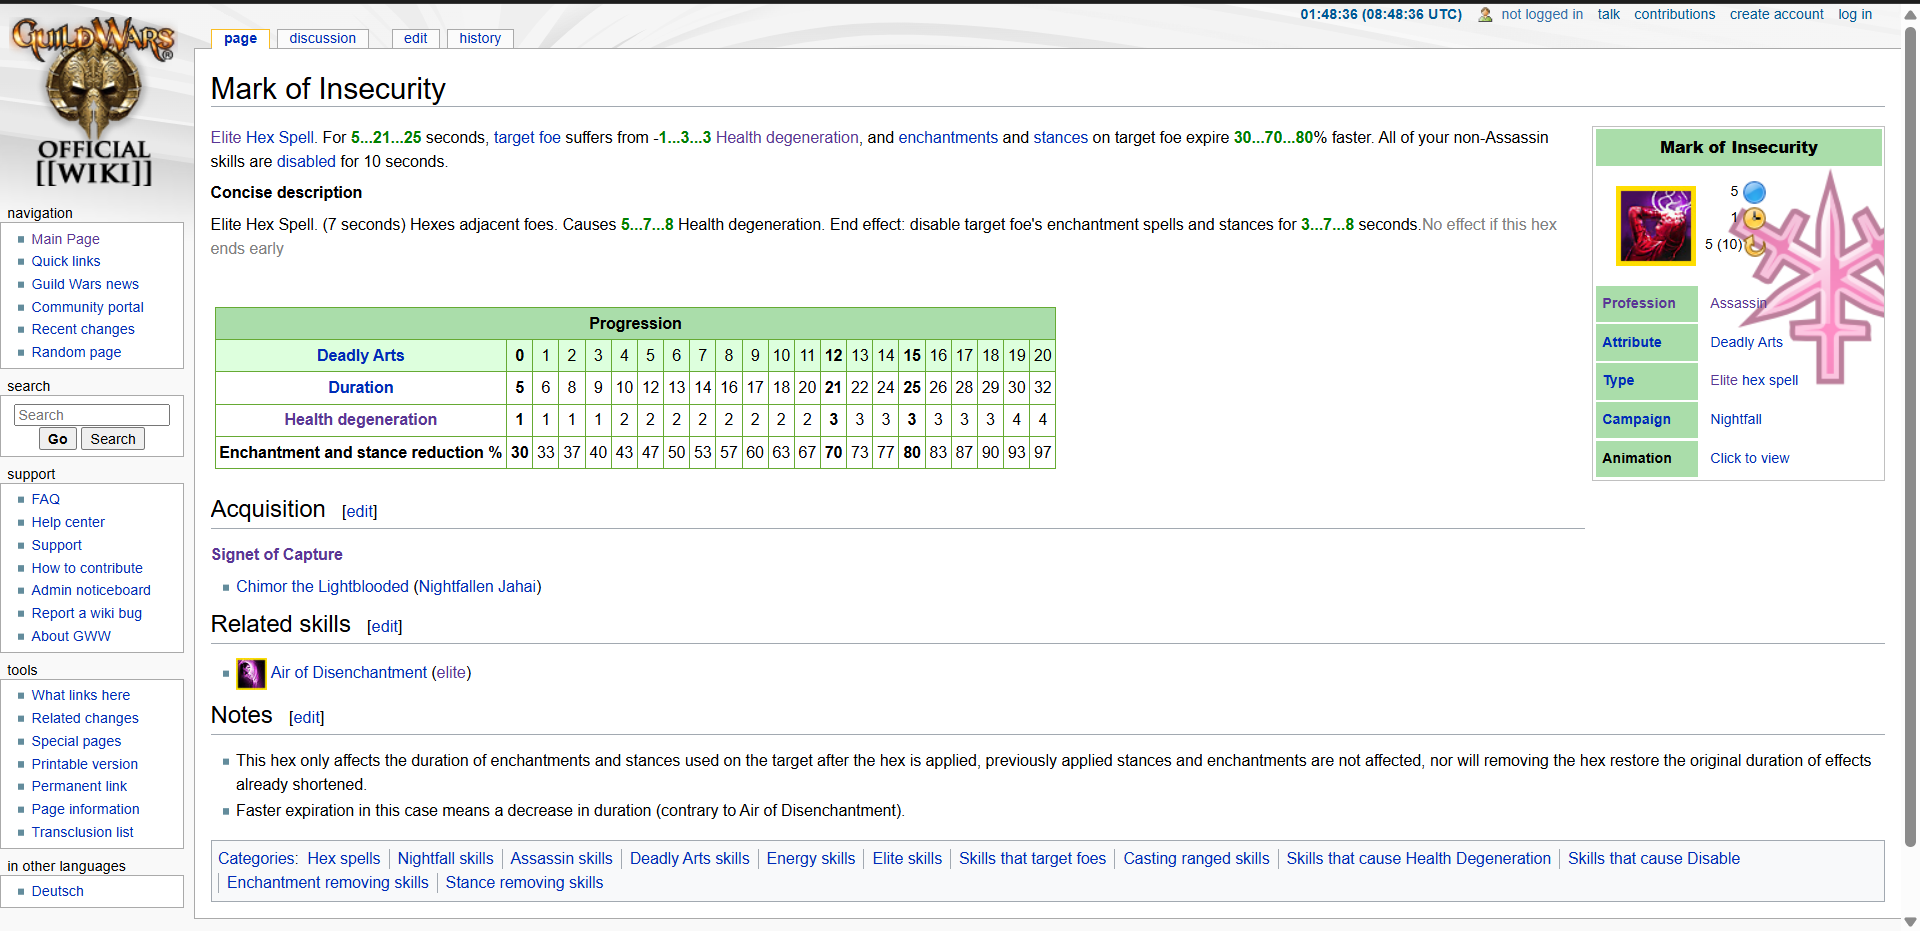This screenshot has width=1920, height=931.
Task: Click the Air of Disenchantment skill icon
Action: (250, 673)
